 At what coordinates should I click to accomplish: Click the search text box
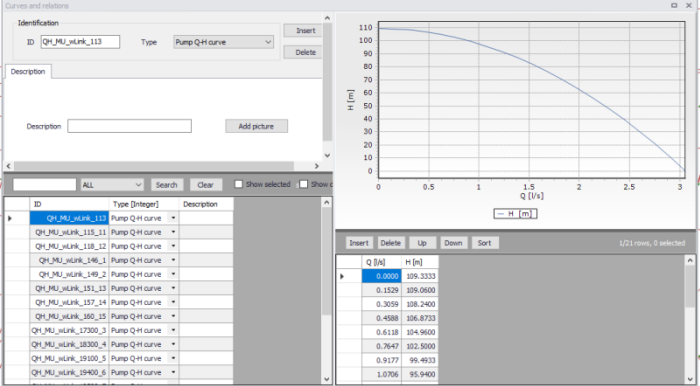click(x=45, y=184)
